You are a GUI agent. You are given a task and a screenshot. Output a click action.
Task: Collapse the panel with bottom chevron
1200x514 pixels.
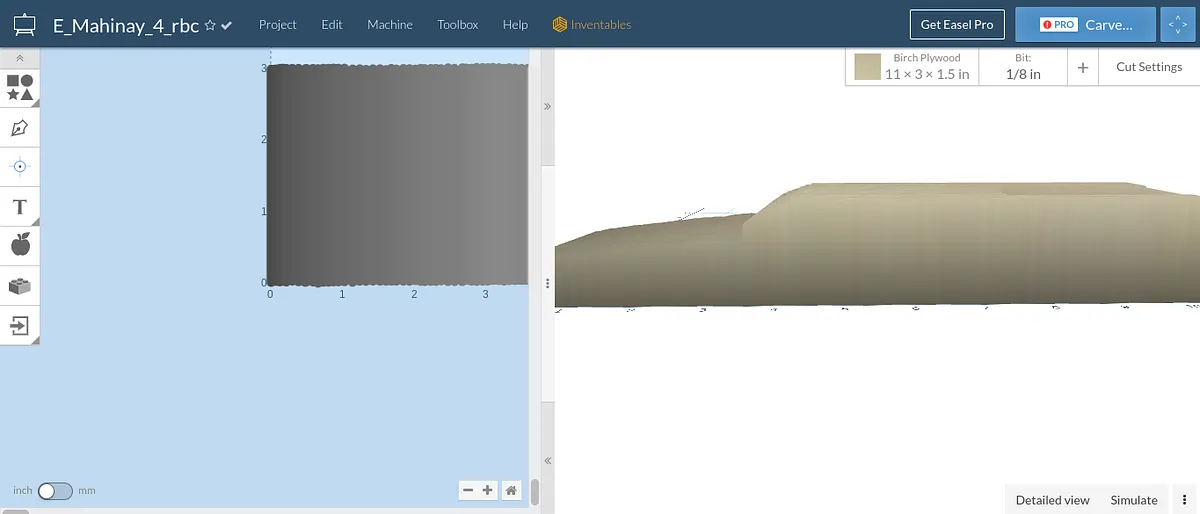click(x=547, y=461)
